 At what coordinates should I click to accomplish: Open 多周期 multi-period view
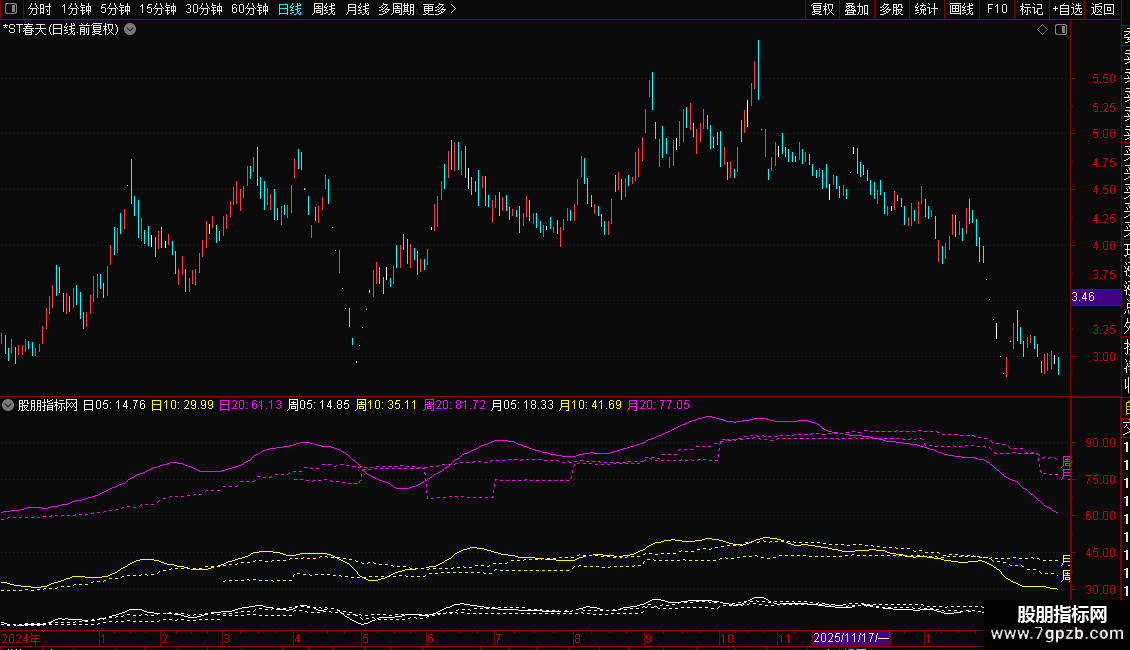[x=396, y=9]
